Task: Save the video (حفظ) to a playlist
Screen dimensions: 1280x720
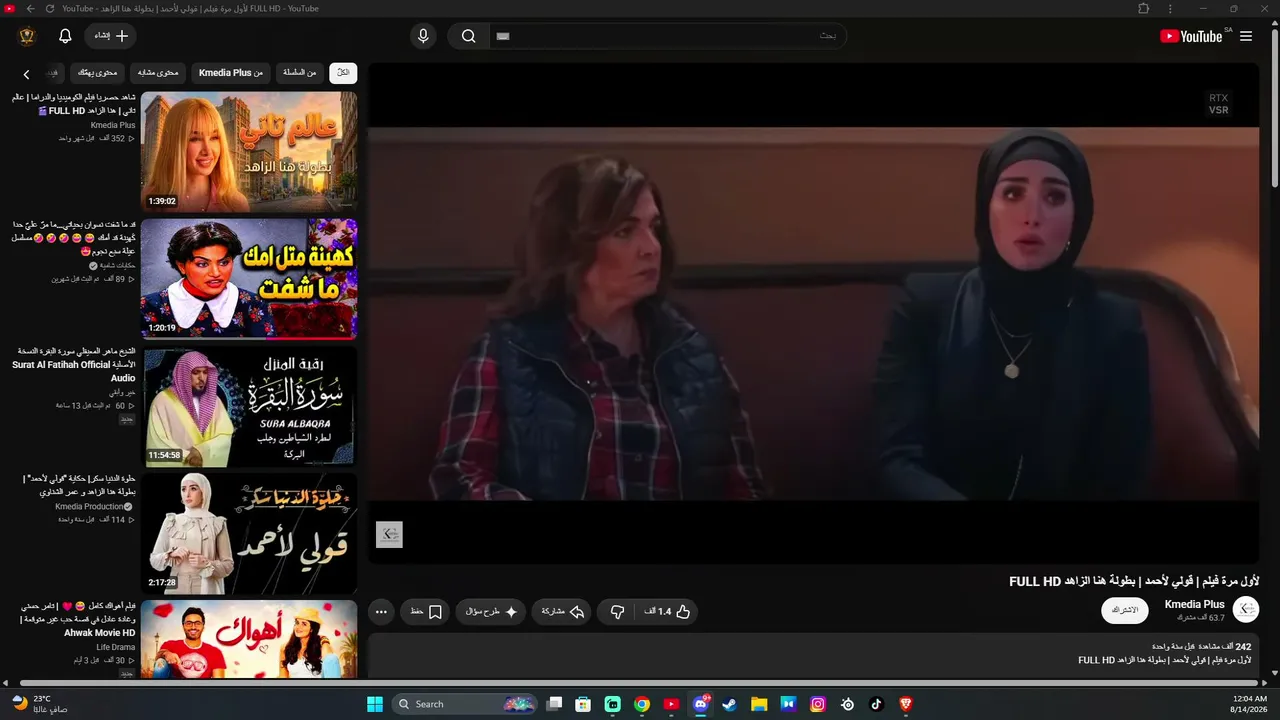Action: [426, 611]
